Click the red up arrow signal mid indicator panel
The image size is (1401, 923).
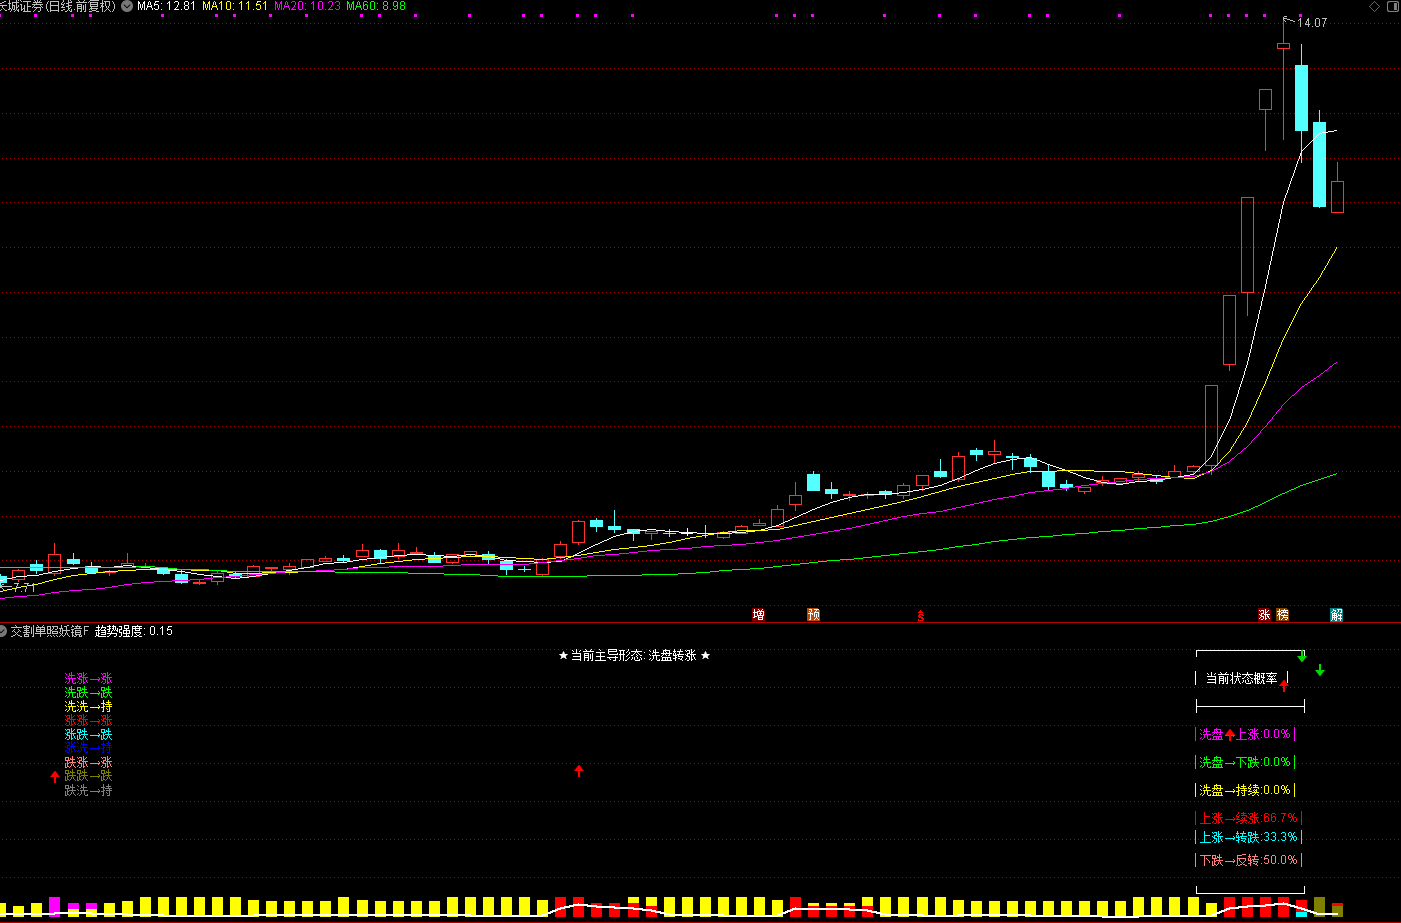click(579, 770)
